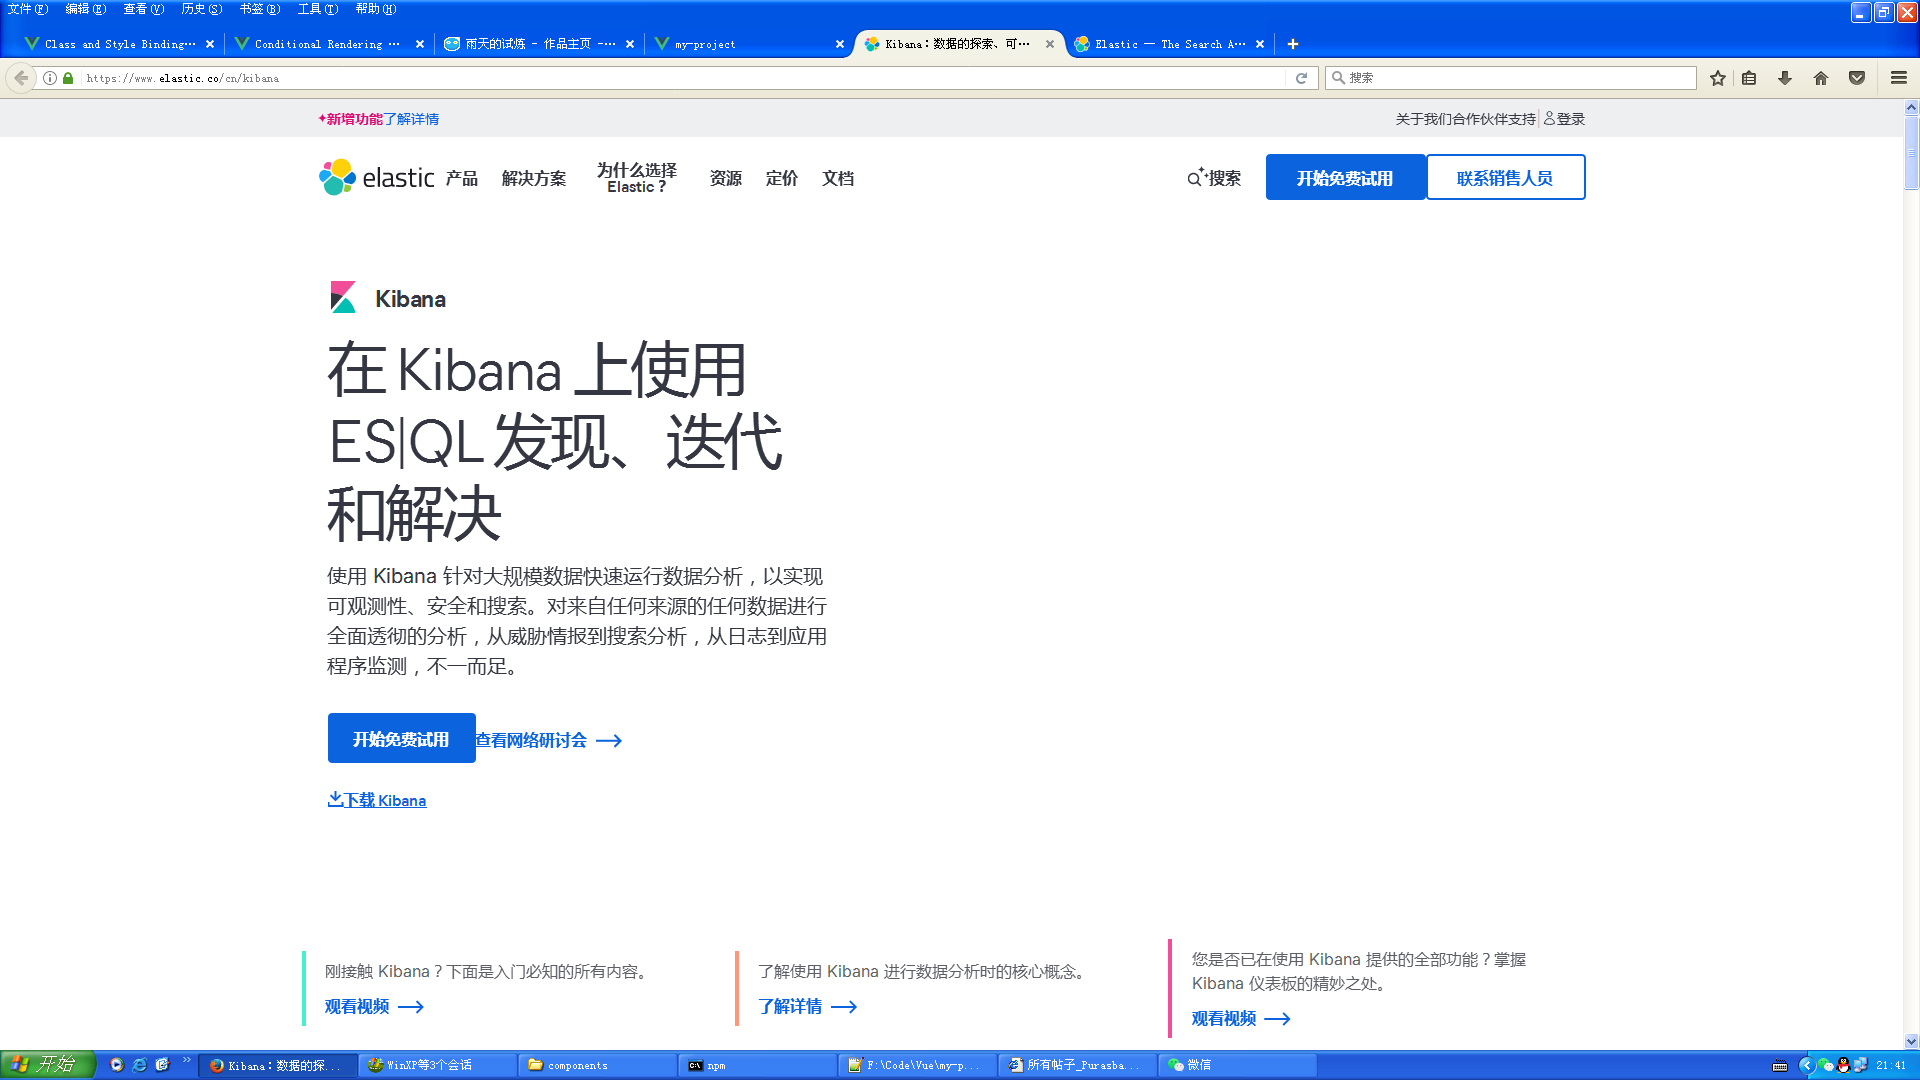Open the downloads arrow icon
Screen dimensions: 1920x1080
pos(1785,78)
